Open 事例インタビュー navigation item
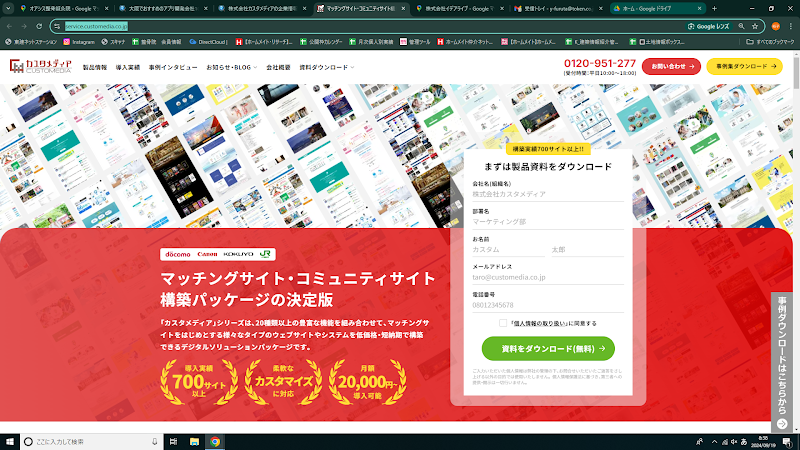This screenshot has height=450, width=800. [x=173, y=67]
